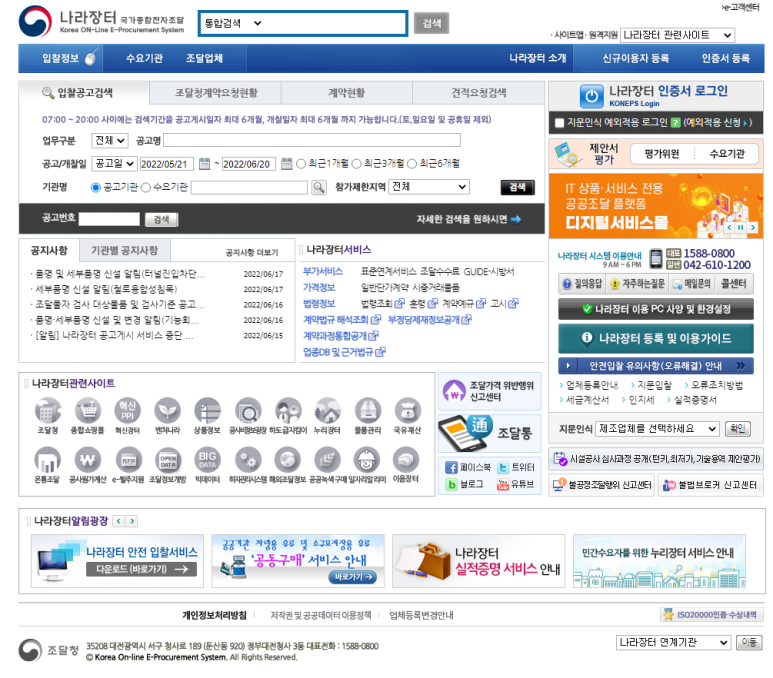Select the 최근1개월 radio button

point(301,164)
